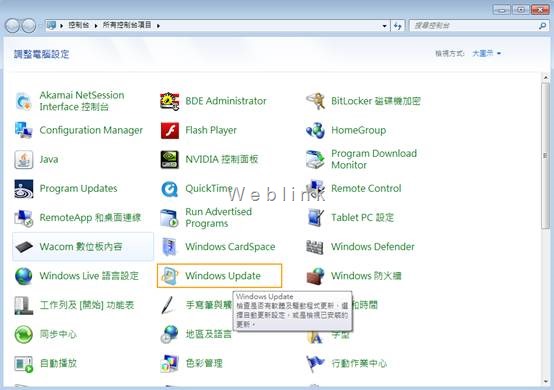Viewport: 554px width, 390px height.
Task: Open Wacom tablet properties icon
Action: click(x=24, y=247)
